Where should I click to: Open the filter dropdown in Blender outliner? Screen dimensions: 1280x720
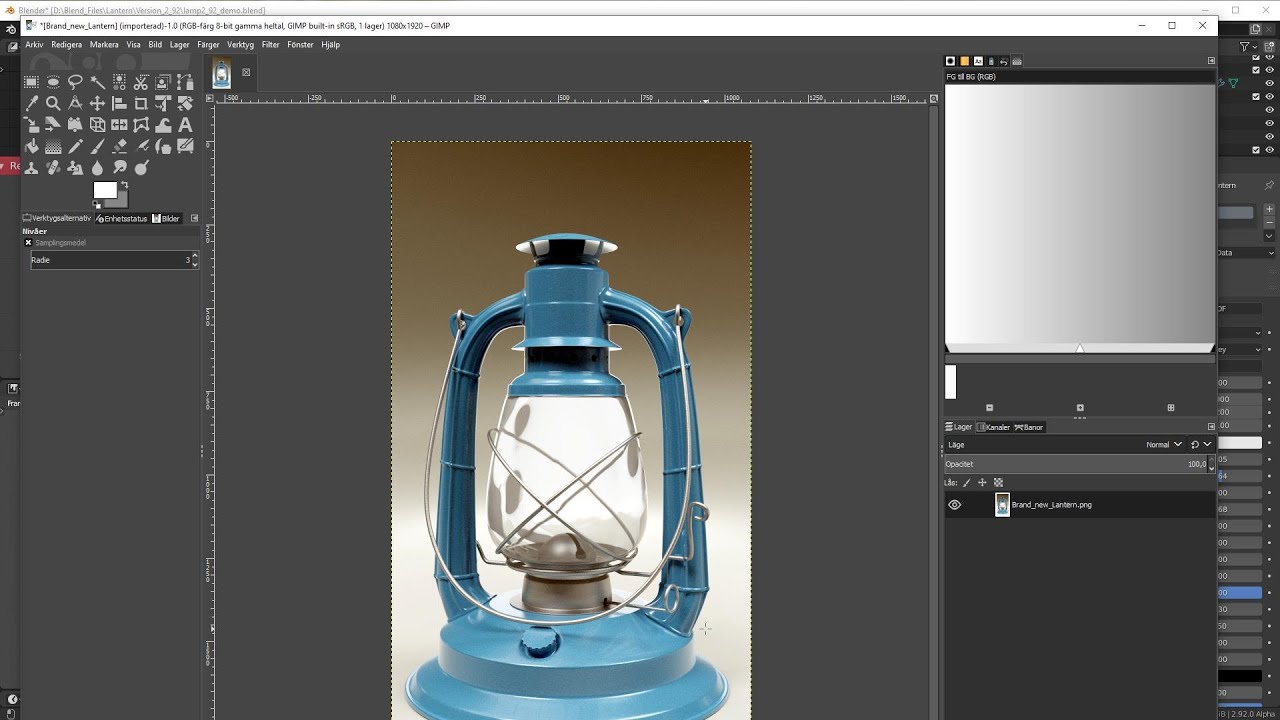(1248, 46)
